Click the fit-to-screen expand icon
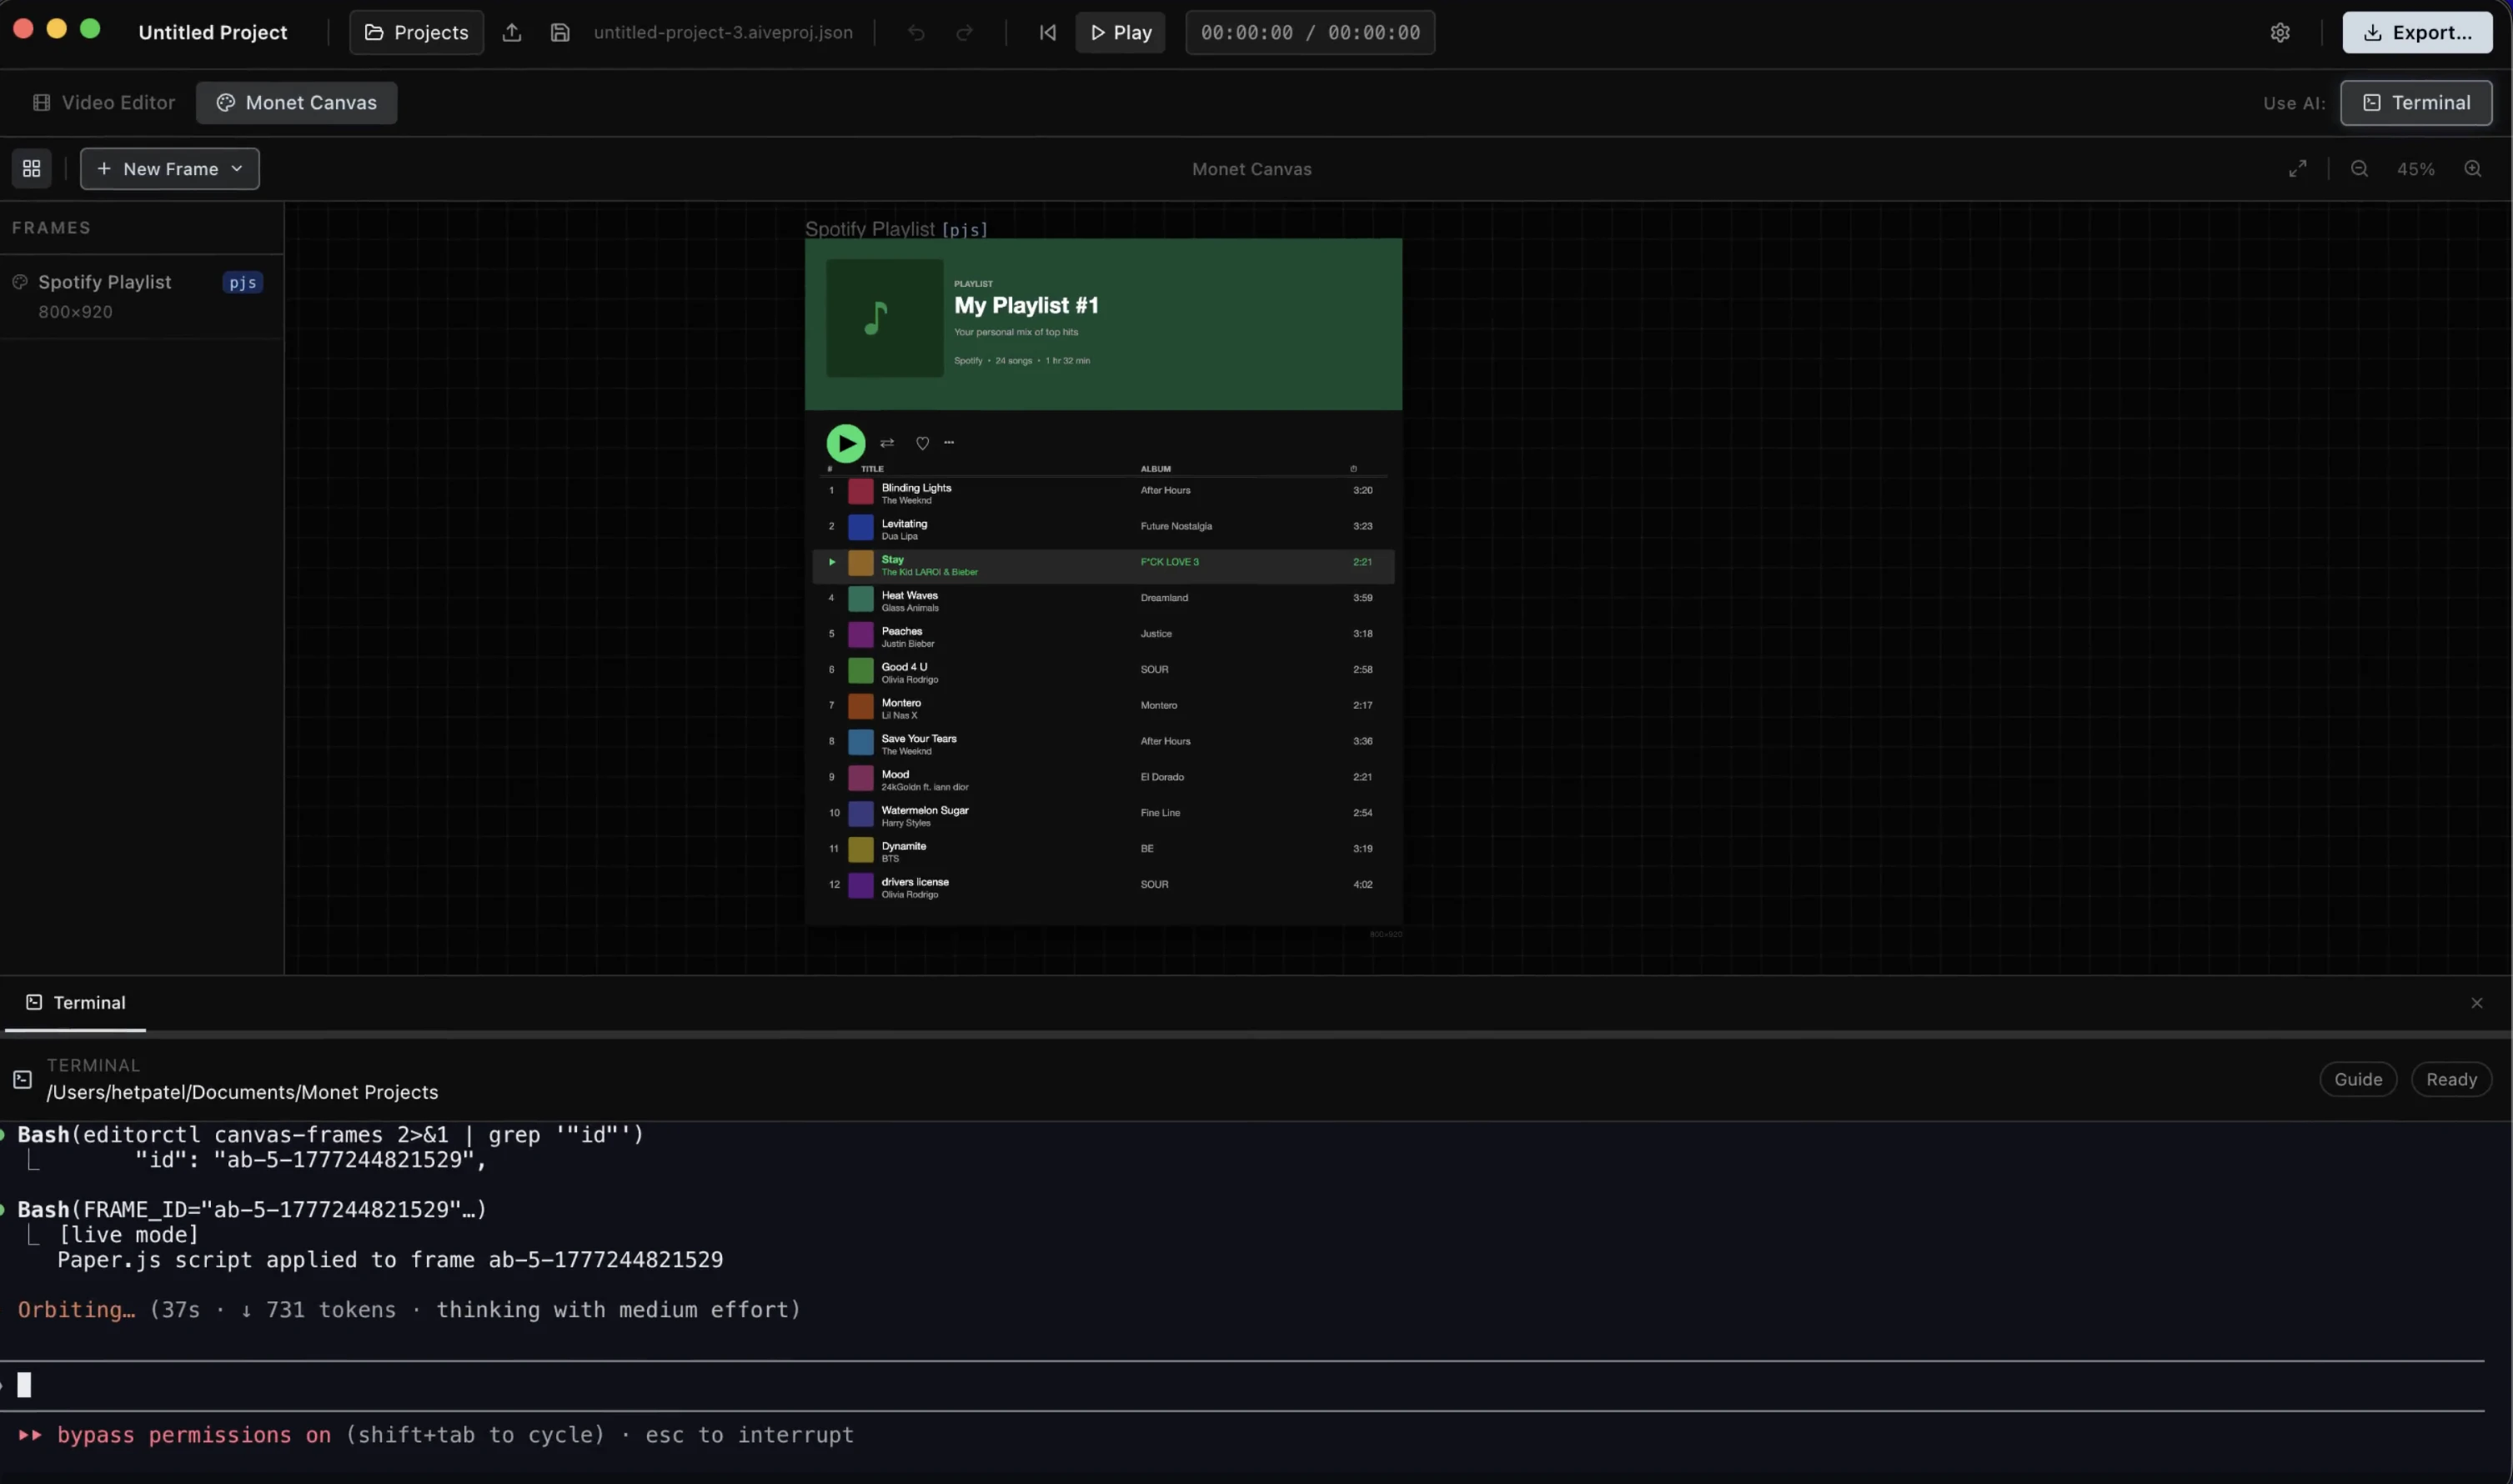 (x=2297, y=169)
